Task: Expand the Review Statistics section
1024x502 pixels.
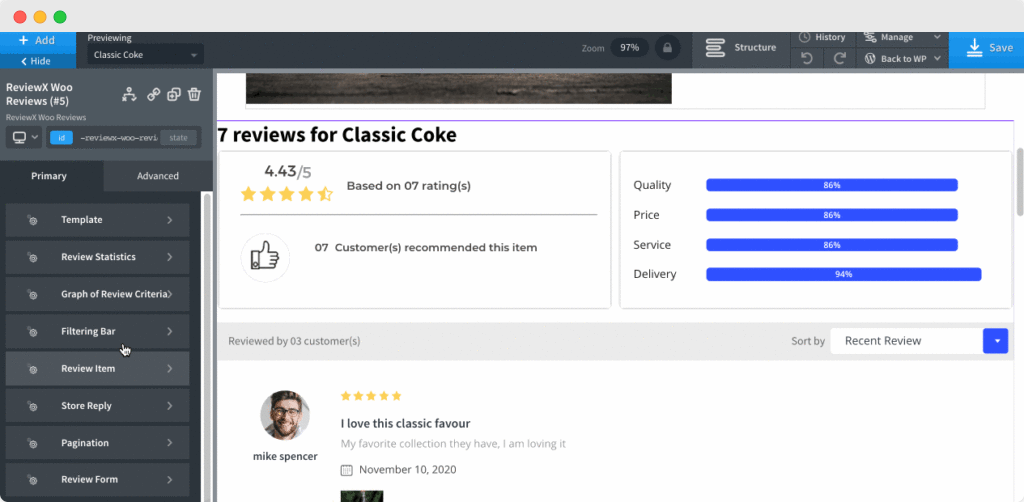Action: tap(97, 257)
